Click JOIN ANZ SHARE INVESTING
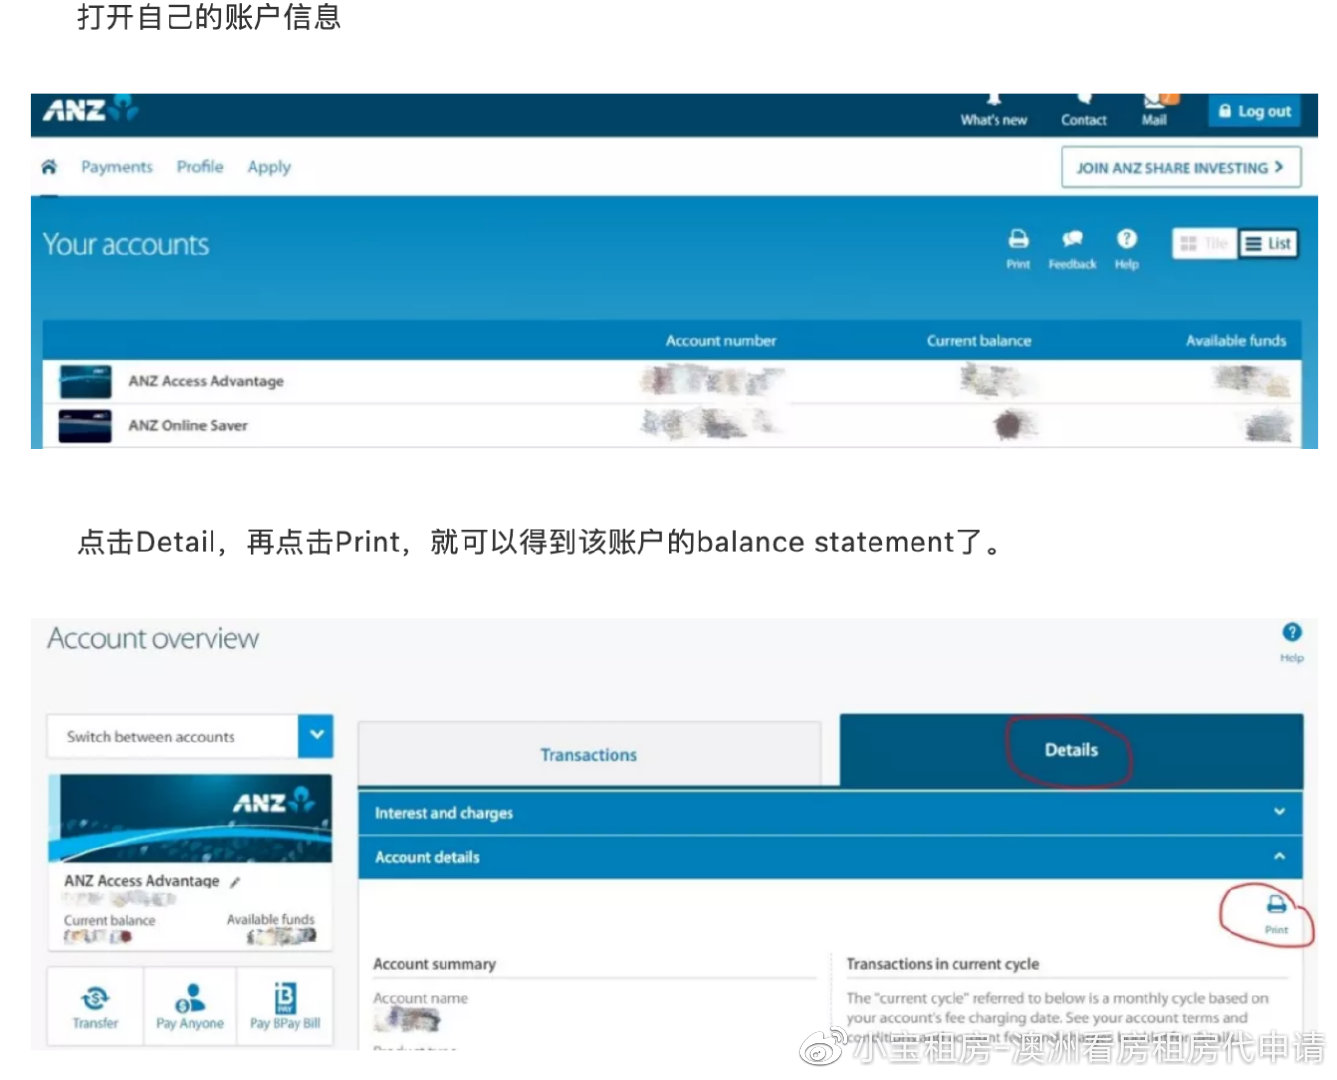This screenshot has height=1080, width=1337. tap(1180, 167)
